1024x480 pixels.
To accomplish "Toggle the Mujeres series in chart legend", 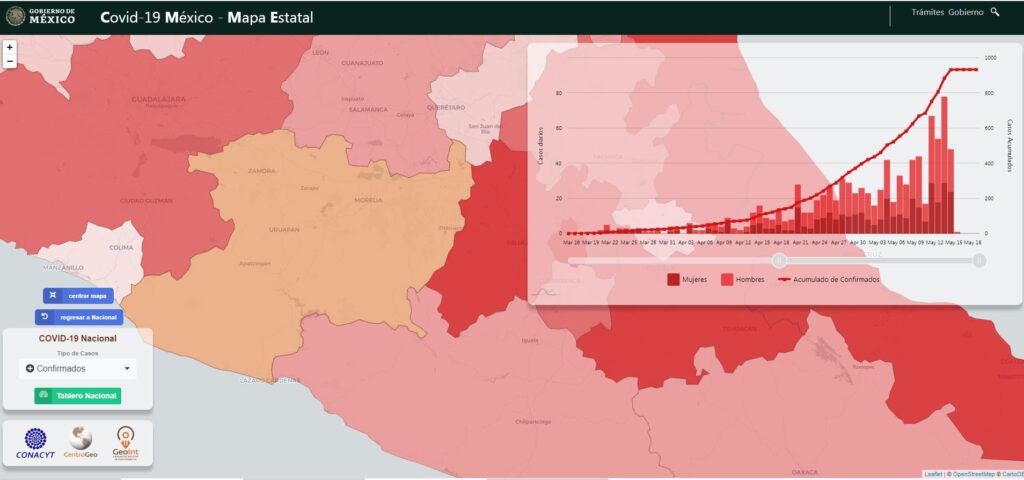I will tap(687, 280).
